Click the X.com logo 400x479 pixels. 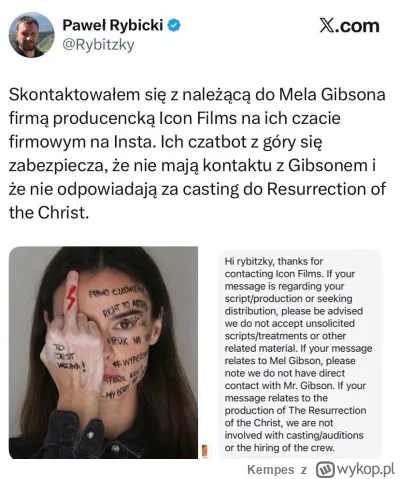tap(349, 26)
